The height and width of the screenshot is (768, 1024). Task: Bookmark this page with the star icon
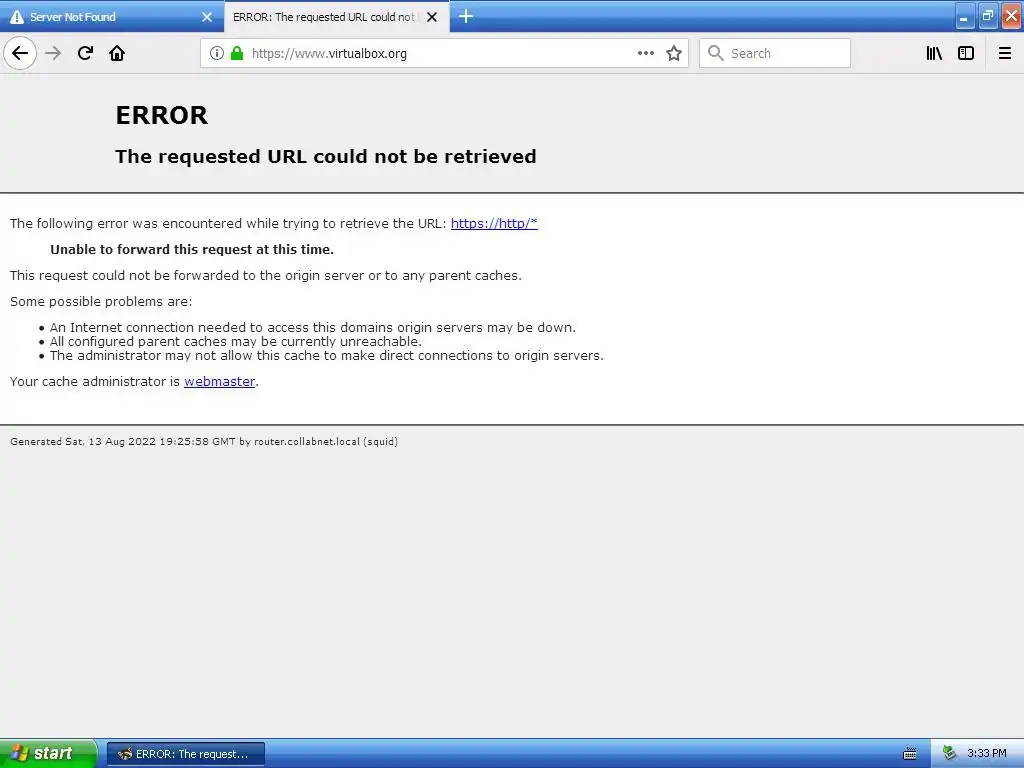coord(674,53)
